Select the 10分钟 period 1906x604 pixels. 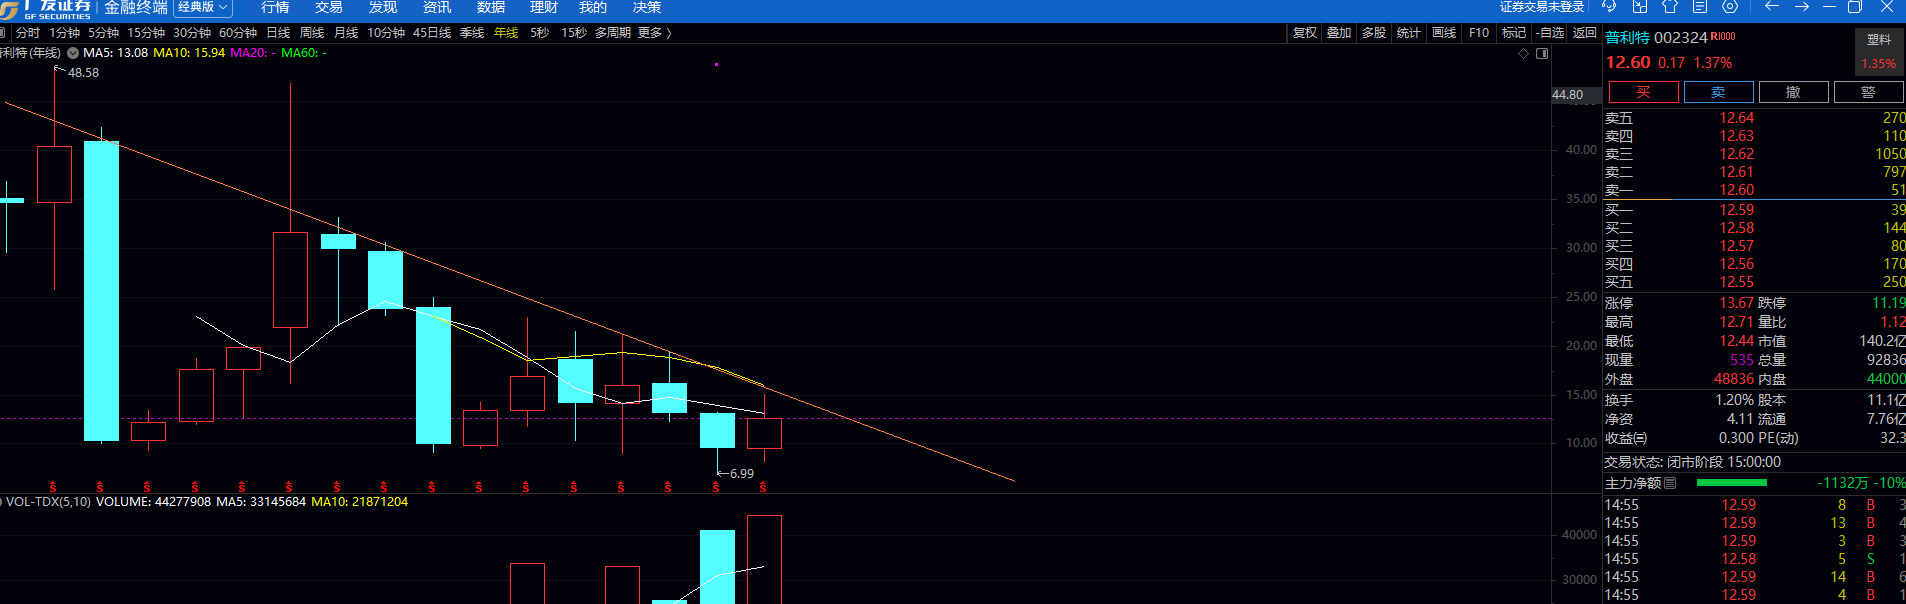[386, 33]
